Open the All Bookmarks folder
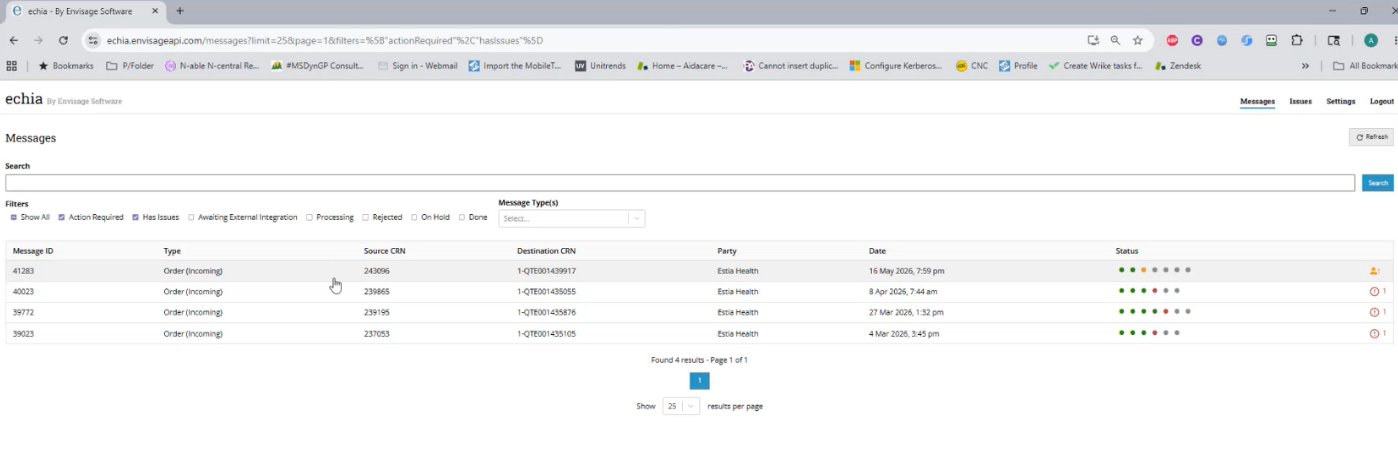The image size is (1398, 449). [x=1365, y=66]
